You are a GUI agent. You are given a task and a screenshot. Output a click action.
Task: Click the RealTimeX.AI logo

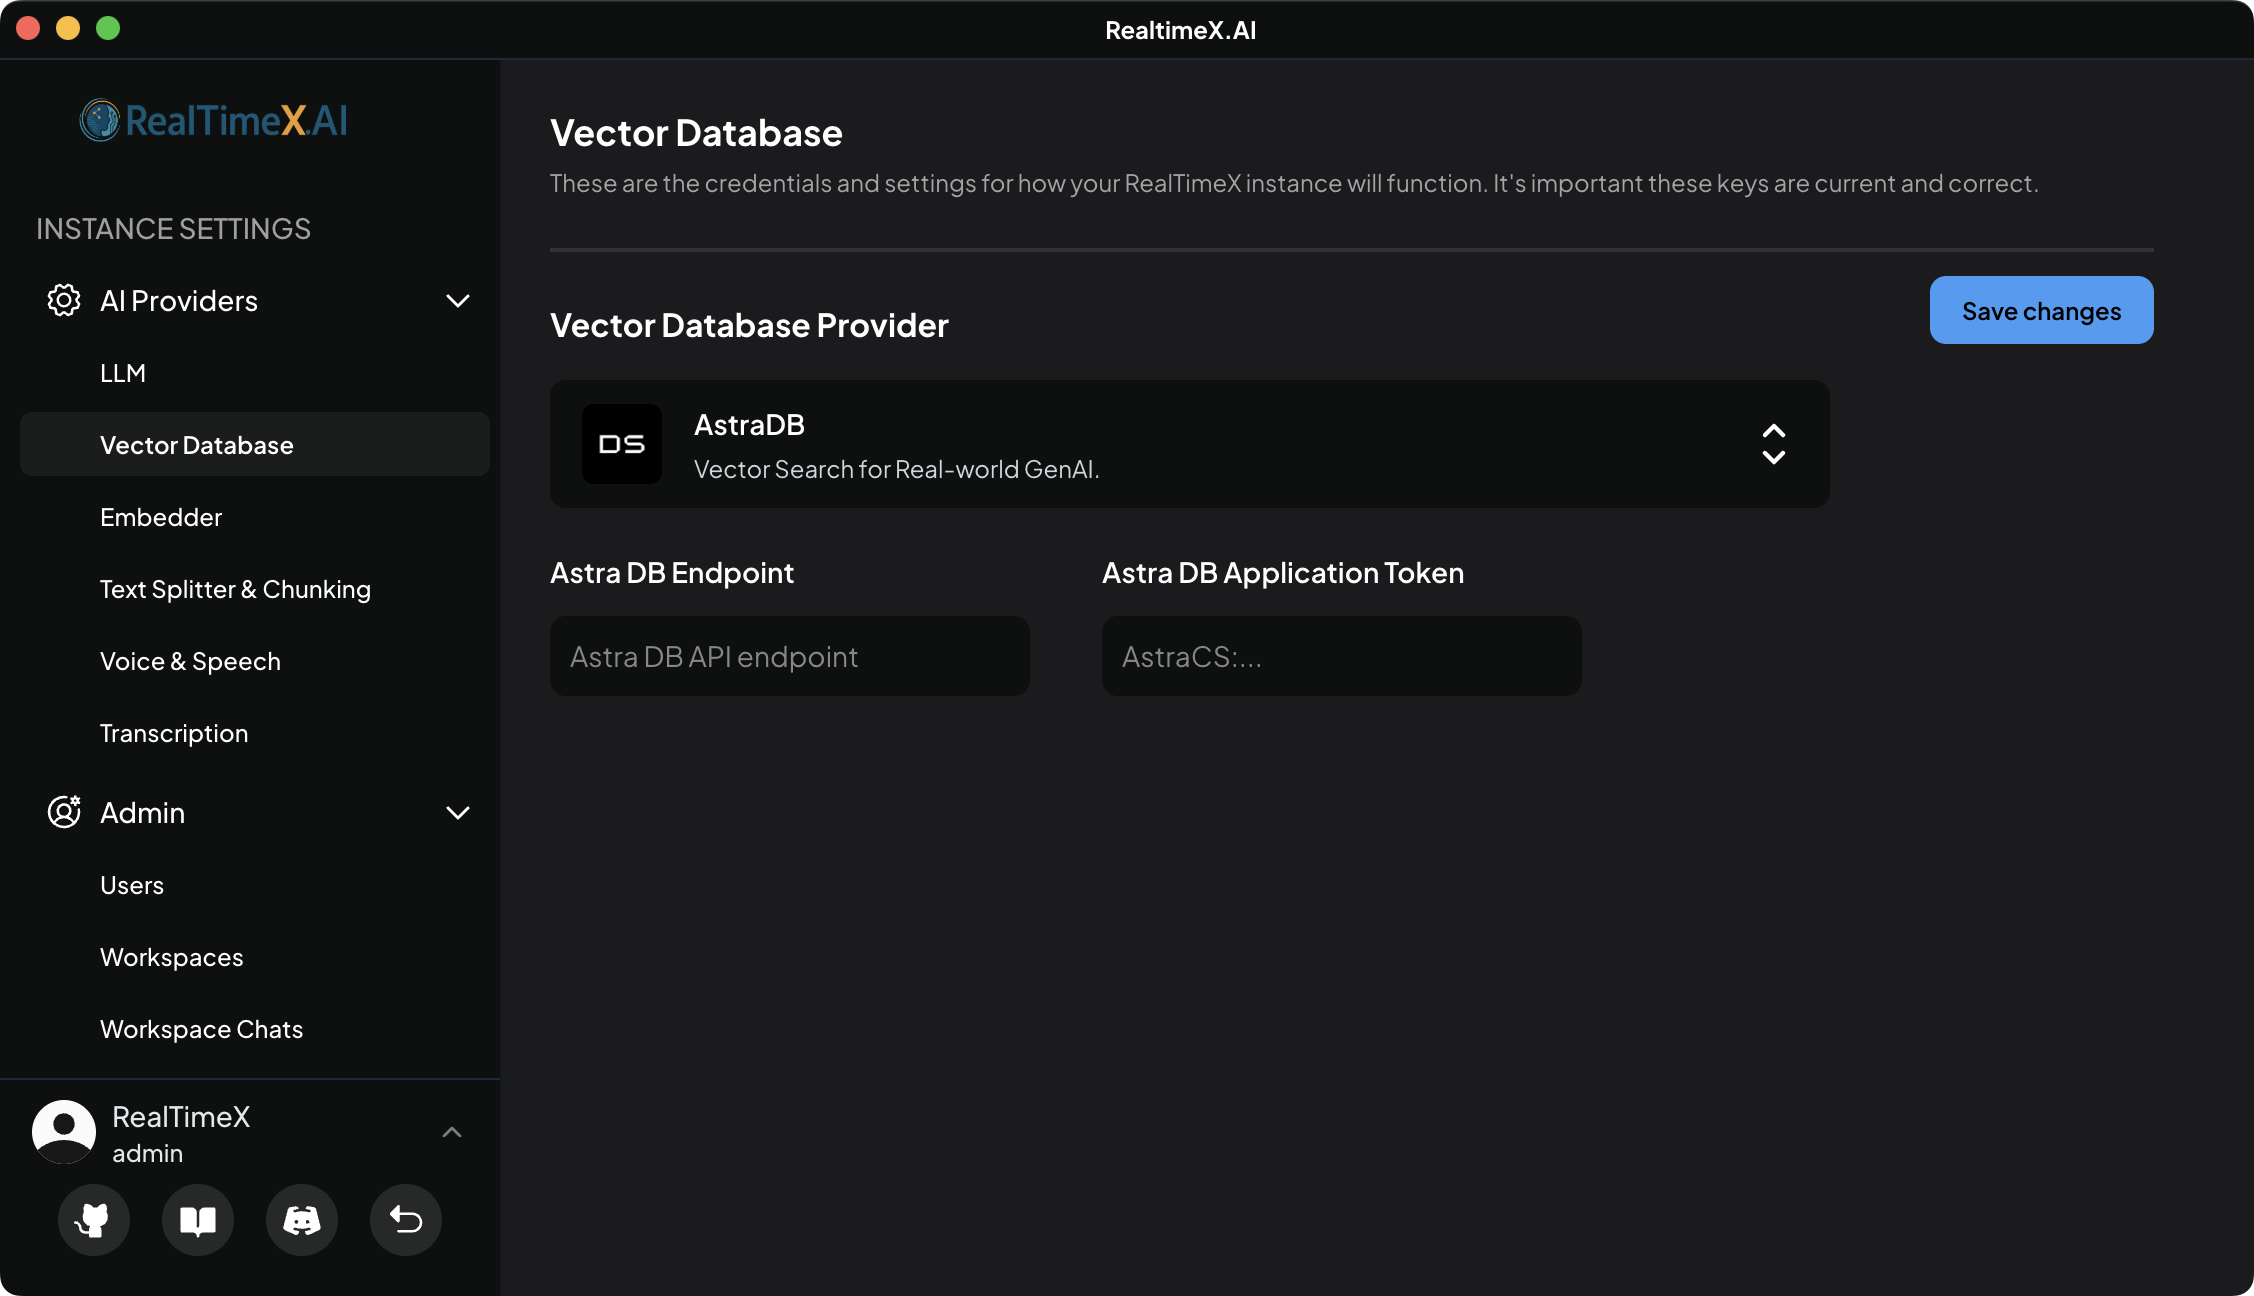(x=213, y=120)
